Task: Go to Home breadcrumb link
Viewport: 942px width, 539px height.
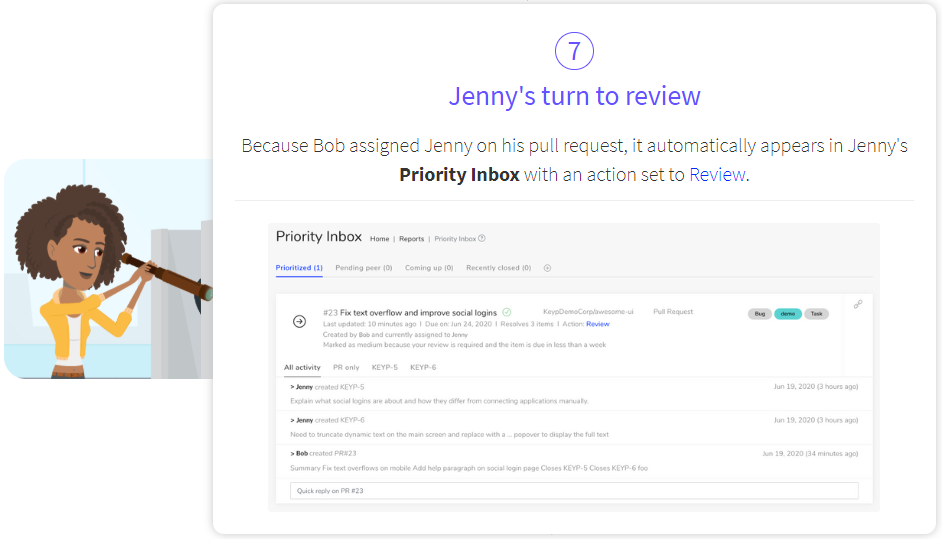Action: click(380, 239)
